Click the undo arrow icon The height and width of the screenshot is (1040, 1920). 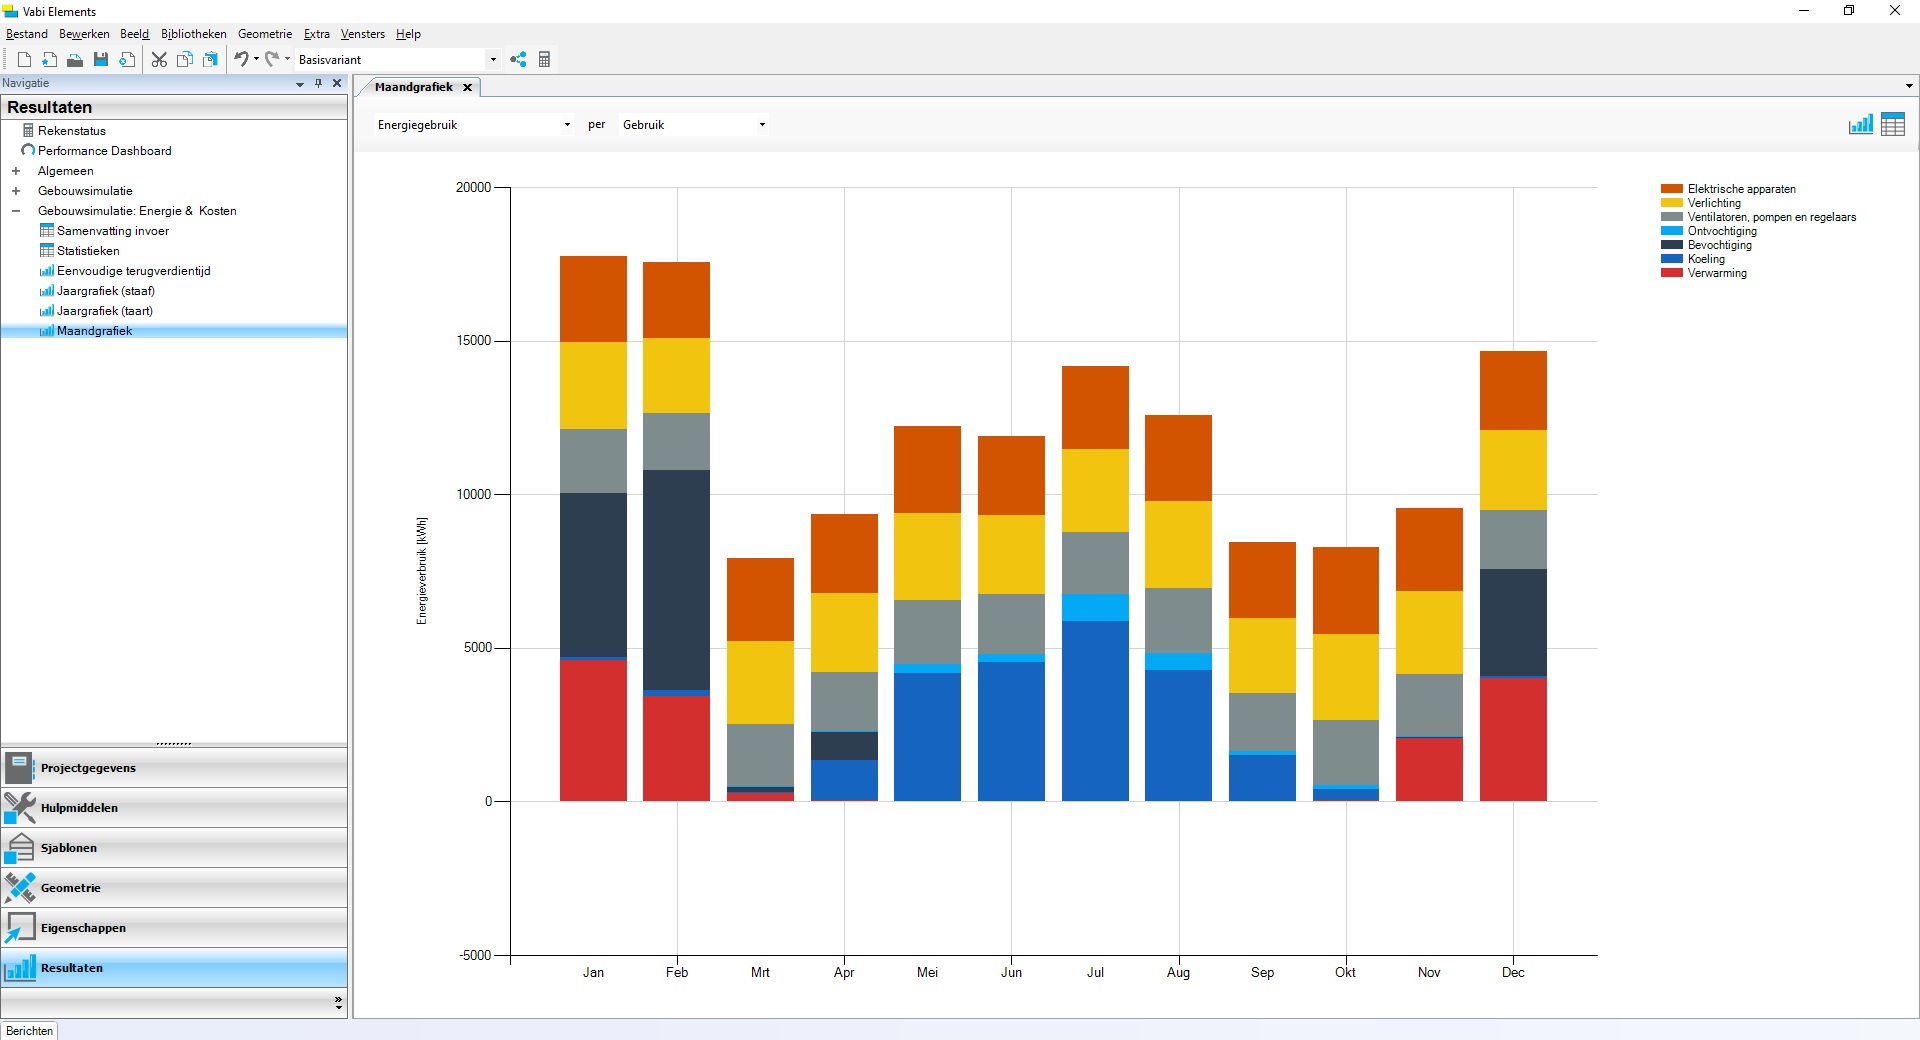241,60
